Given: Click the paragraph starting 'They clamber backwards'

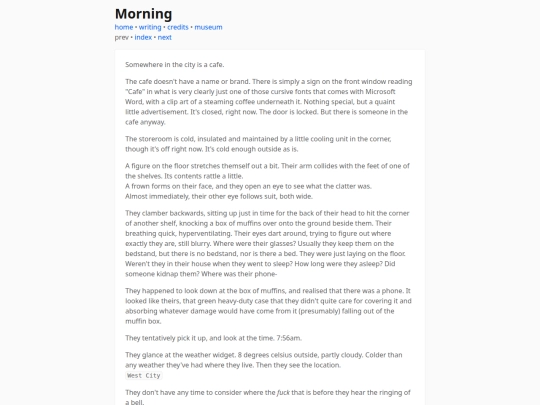Looking at the screenshot, I should [x=267, y=243].
